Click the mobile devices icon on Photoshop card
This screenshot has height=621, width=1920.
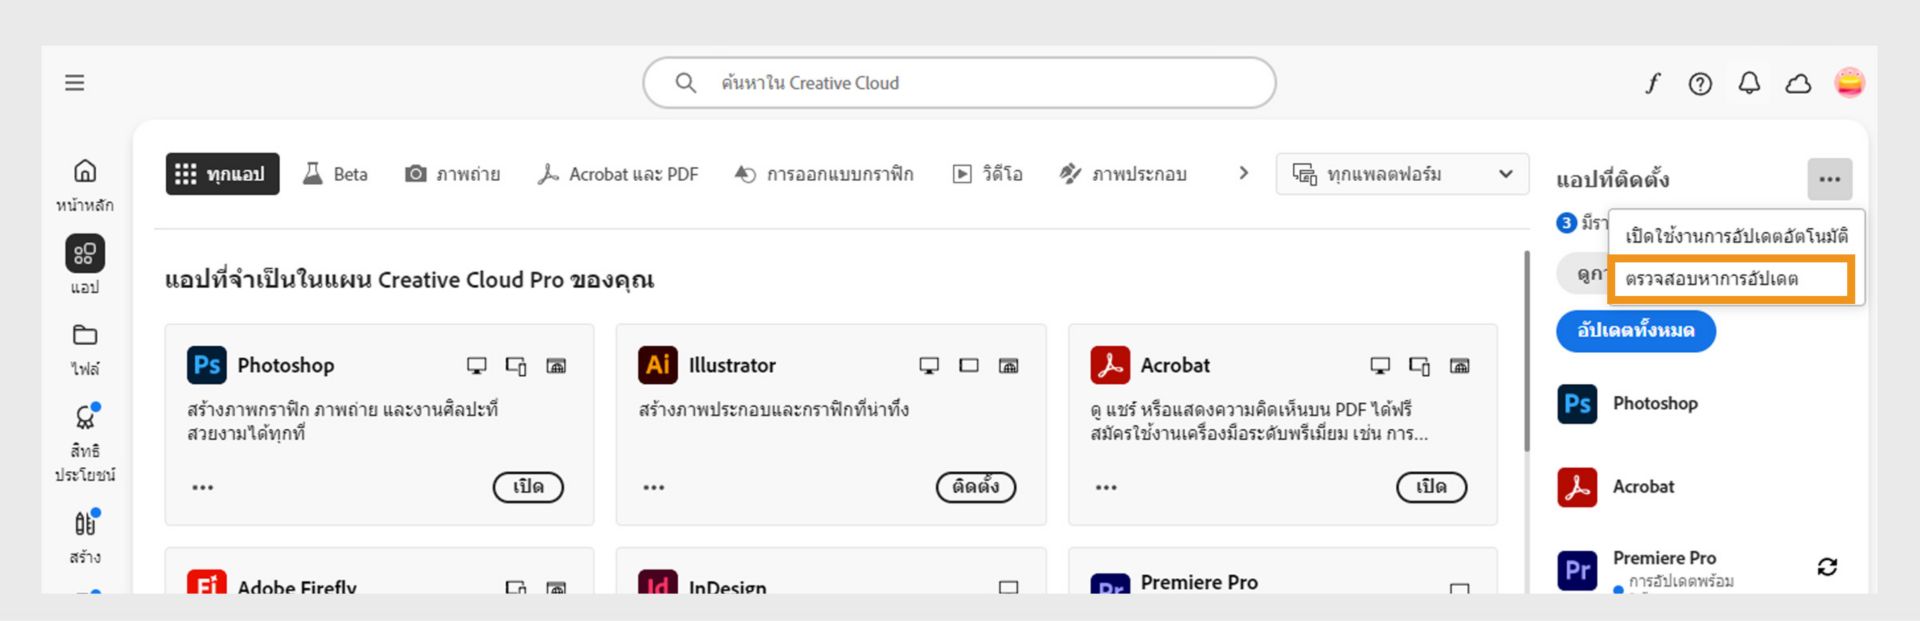pyautogui.click(x=516, y=366)
